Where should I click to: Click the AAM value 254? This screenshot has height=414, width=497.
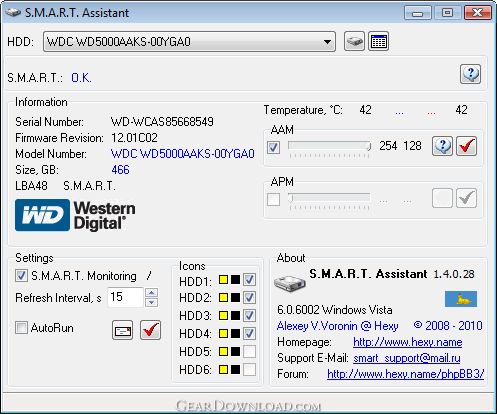pos(388,146)
